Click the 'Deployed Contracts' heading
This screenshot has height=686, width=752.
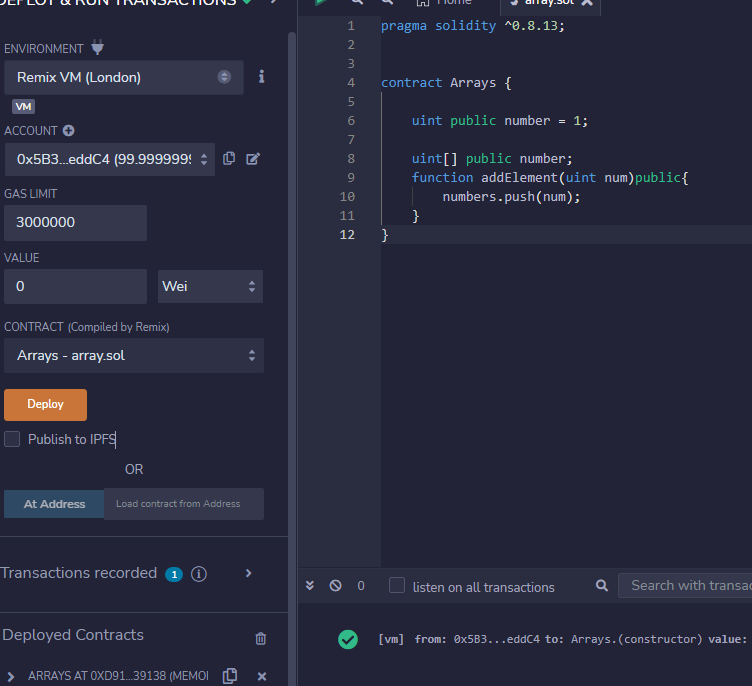pos(73,635)
